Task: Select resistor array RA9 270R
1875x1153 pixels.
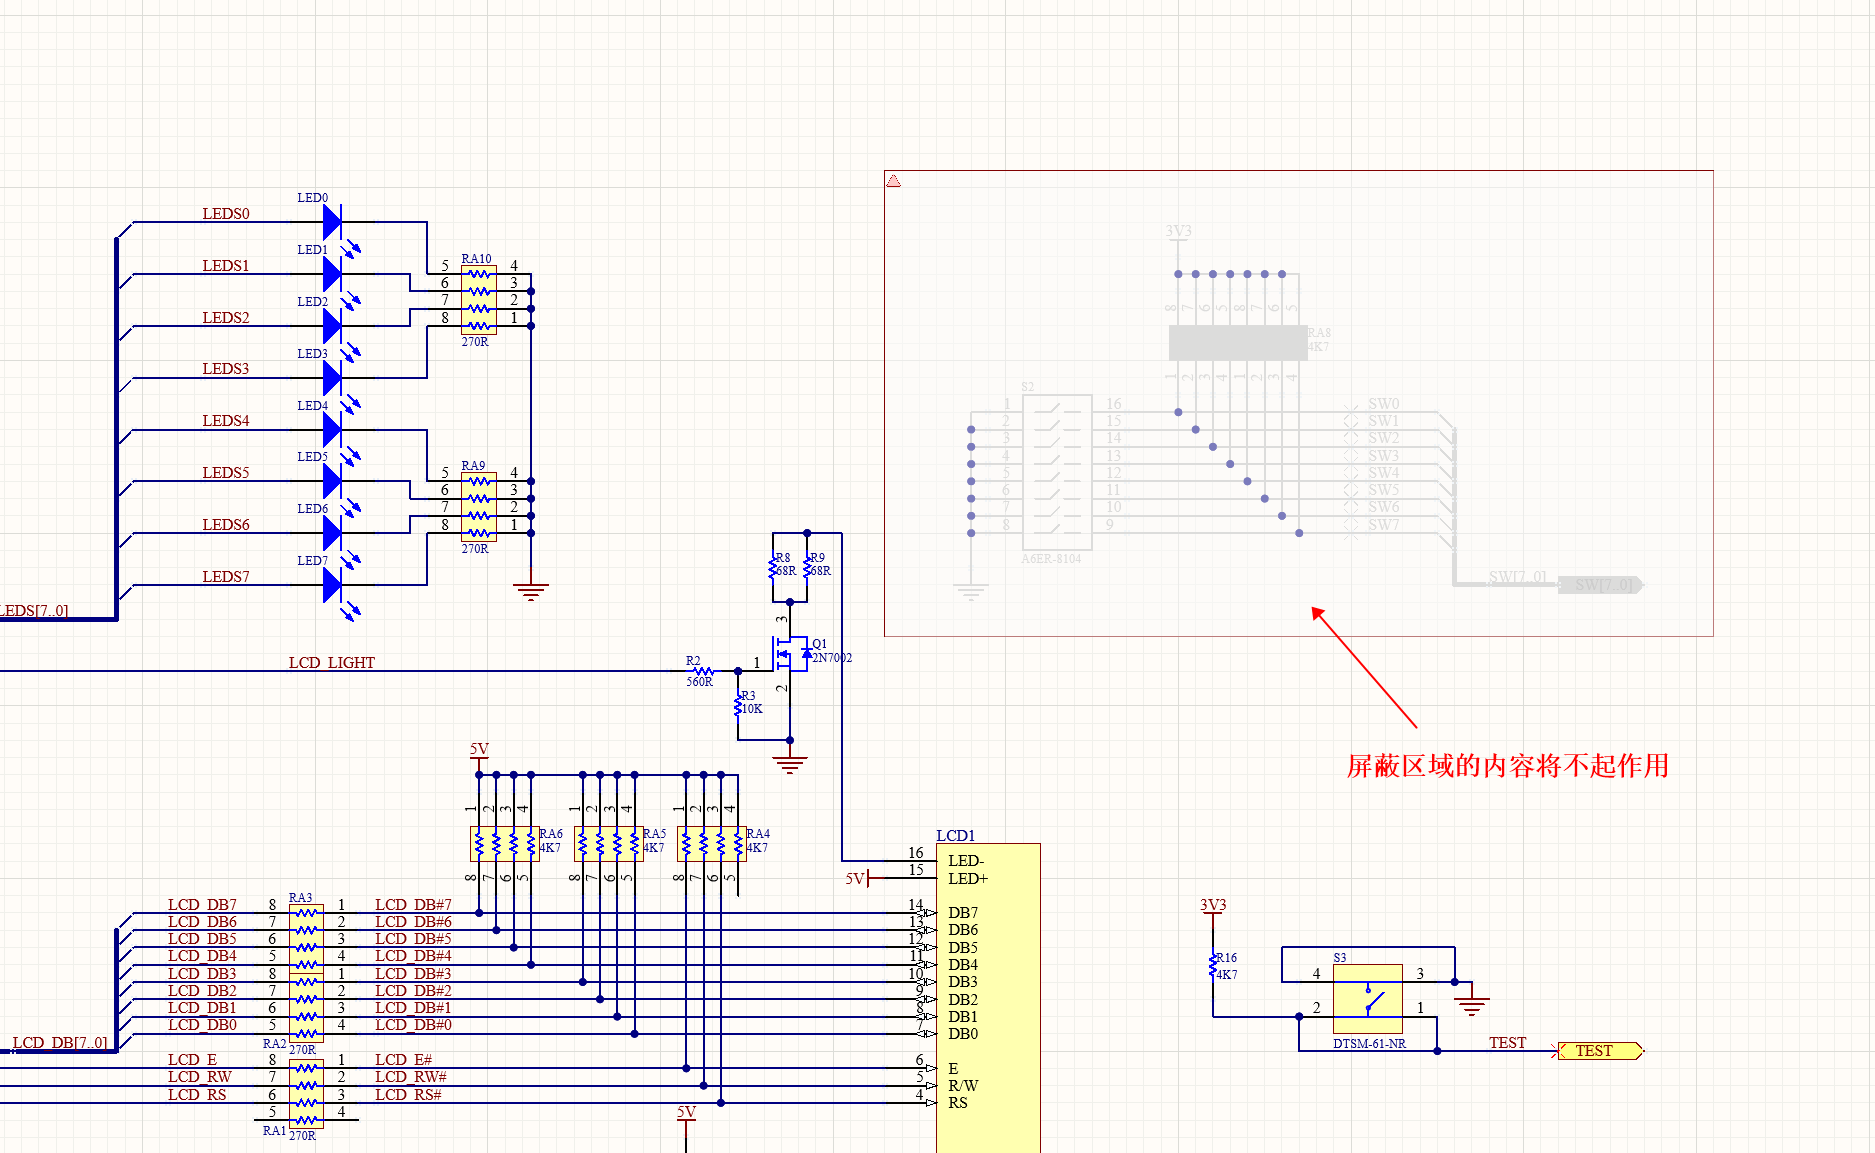Action: 477,505
